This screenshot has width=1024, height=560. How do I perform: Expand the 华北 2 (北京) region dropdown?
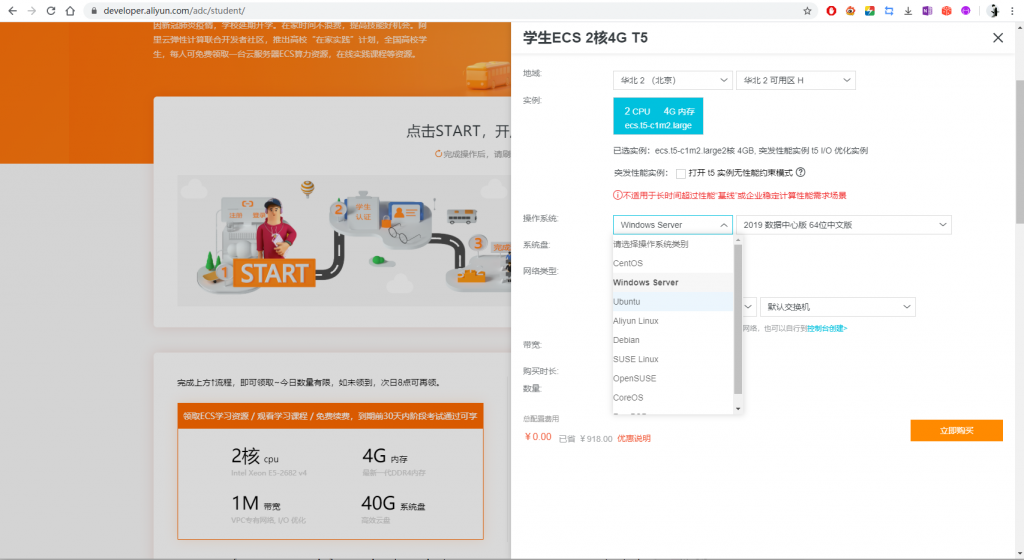[x=673, y=80]
